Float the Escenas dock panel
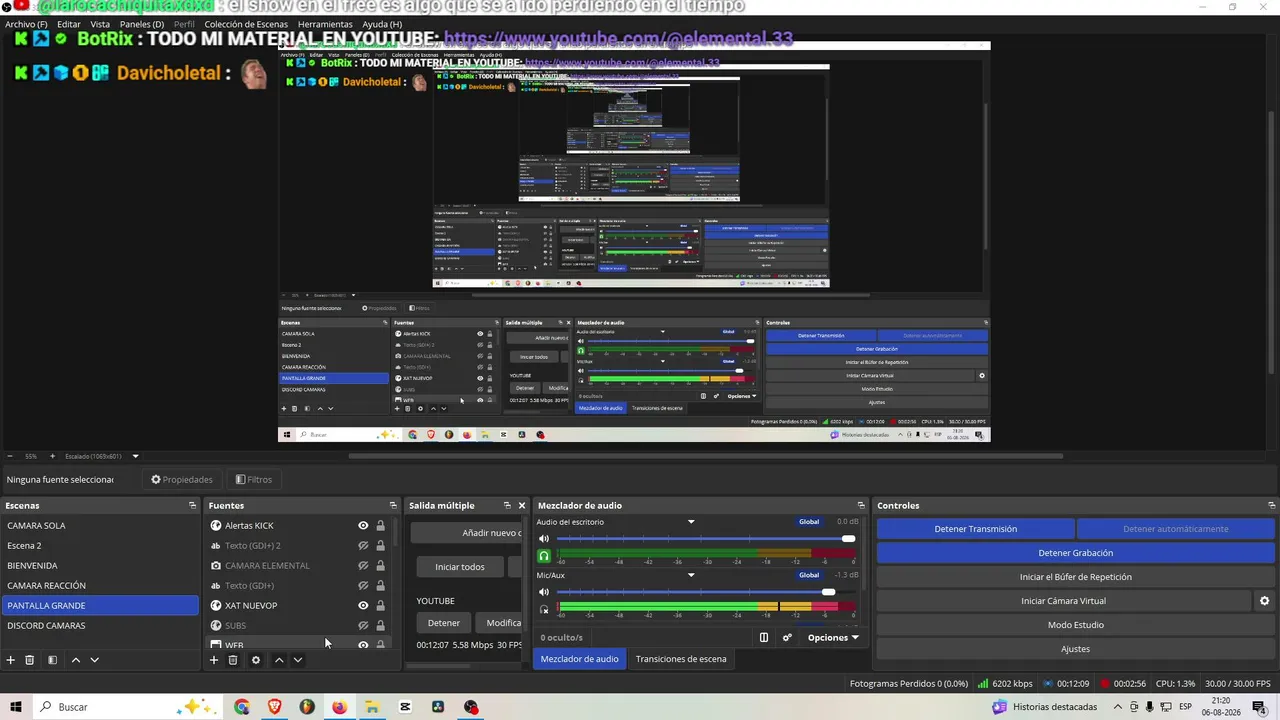Viewport: 1280px width, 720px height. coord(192,506)
